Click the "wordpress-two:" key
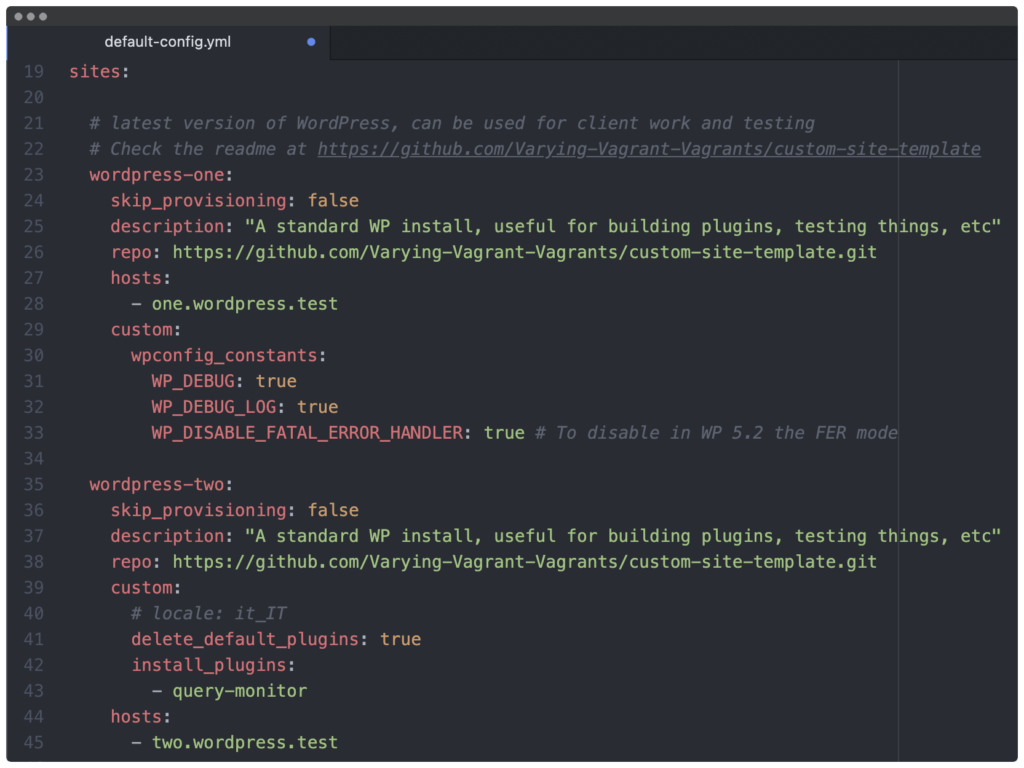This screenshot has width=1024, height=768. (x=160, y=484)
